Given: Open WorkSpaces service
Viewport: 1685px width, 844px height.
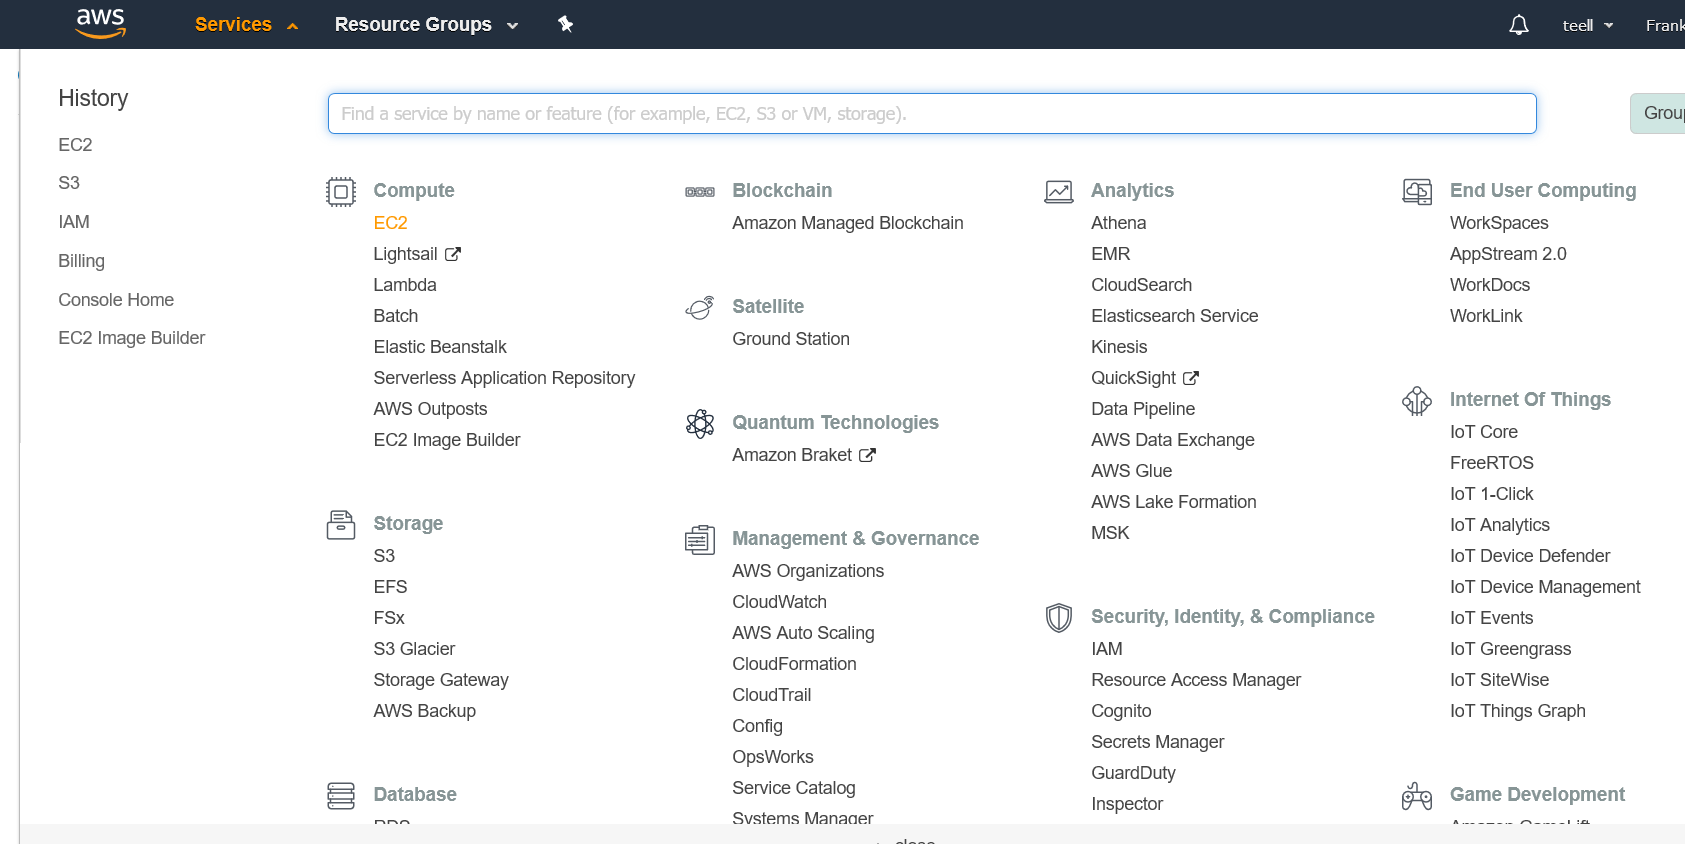Looking at the screenshot, I should pyautogui.click(x=1499, y=223).
